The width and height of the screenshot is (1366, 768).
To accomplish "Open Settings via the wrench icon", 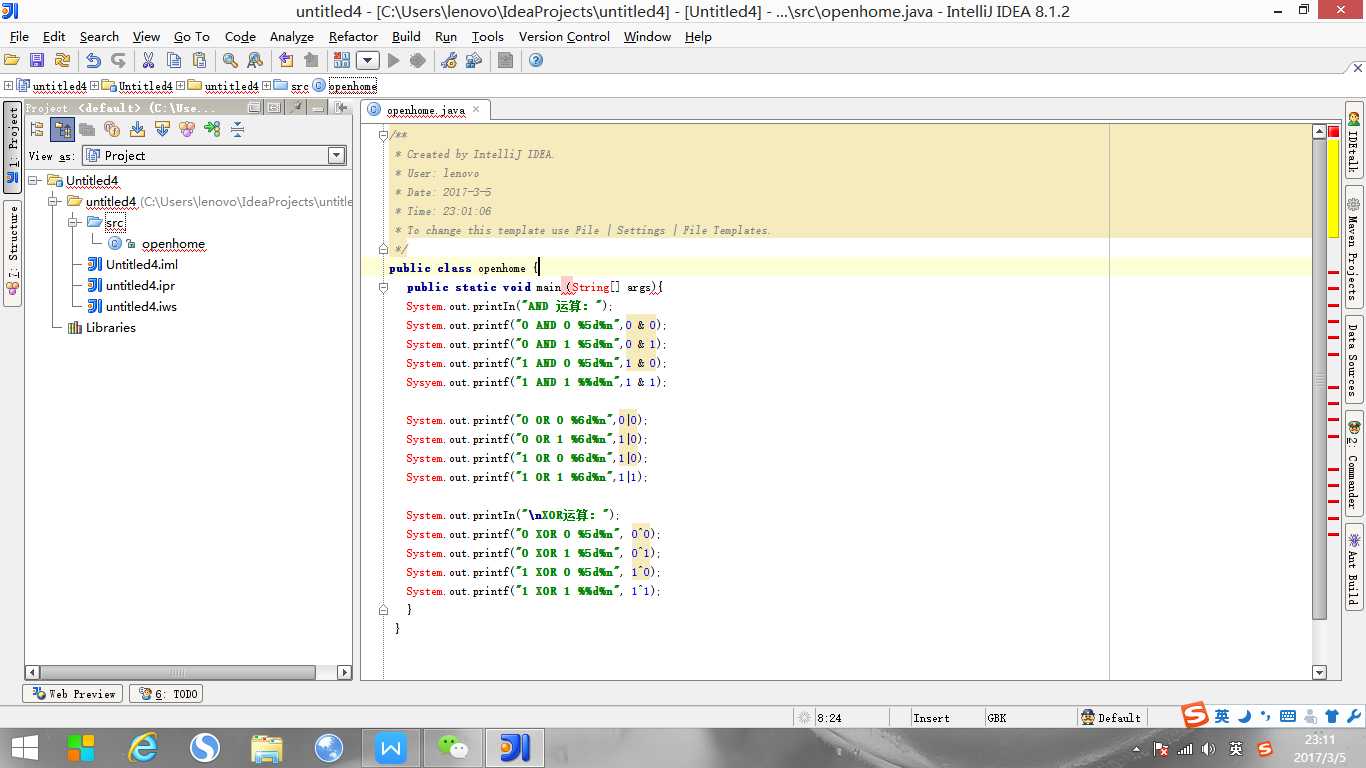I will (449, 60).
